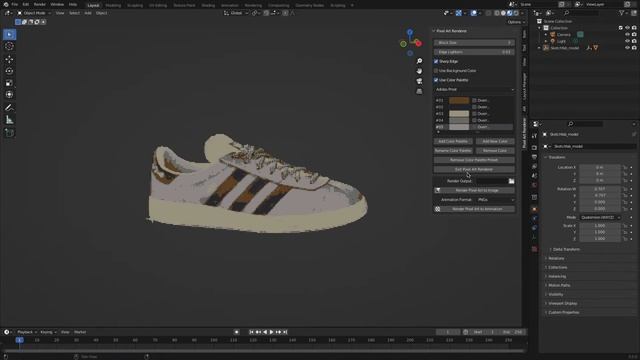Click the current frame number field

(448, 332)
